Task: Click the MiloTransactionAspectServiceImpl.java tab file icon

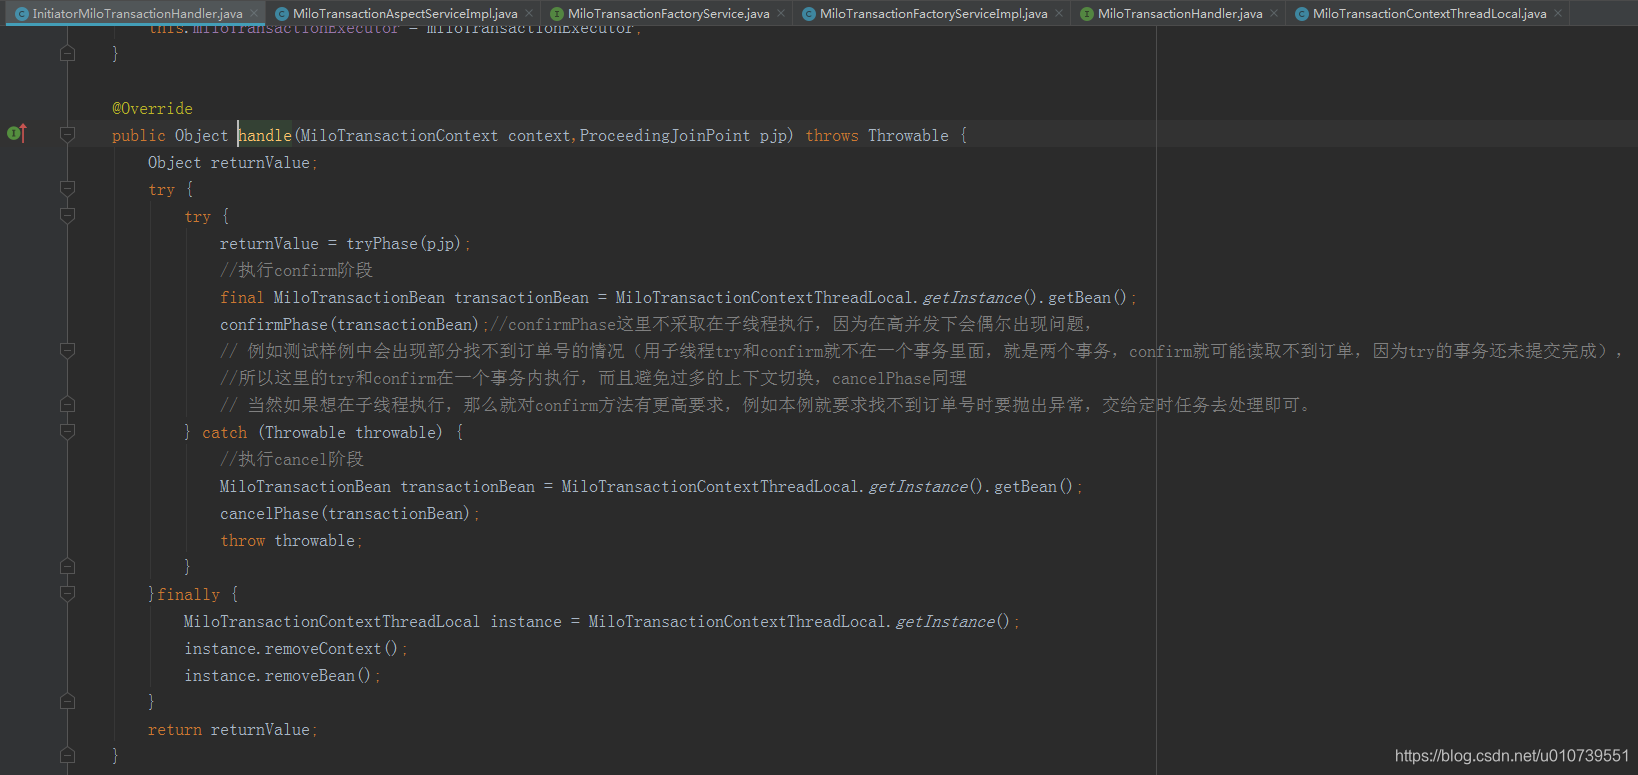Action: pos(282,14)
